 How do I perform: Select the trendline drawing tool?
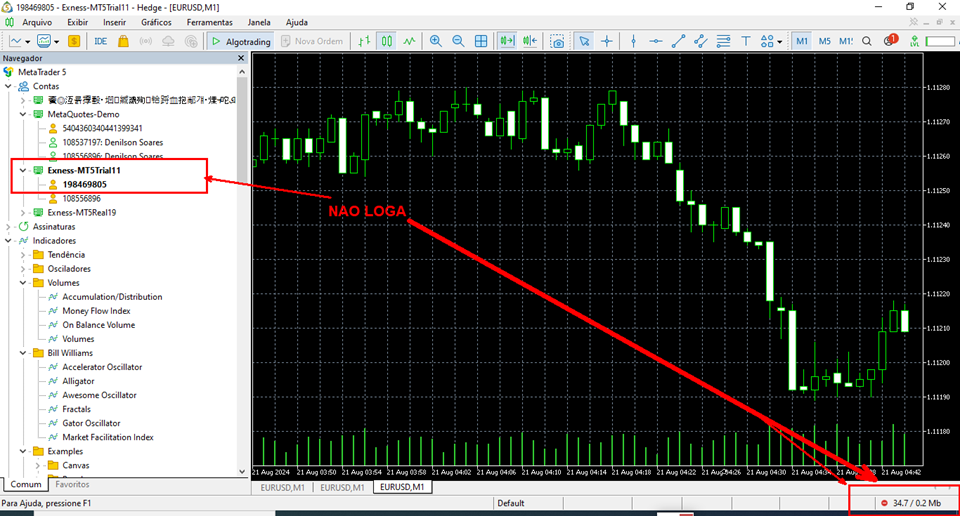point(678,41)
